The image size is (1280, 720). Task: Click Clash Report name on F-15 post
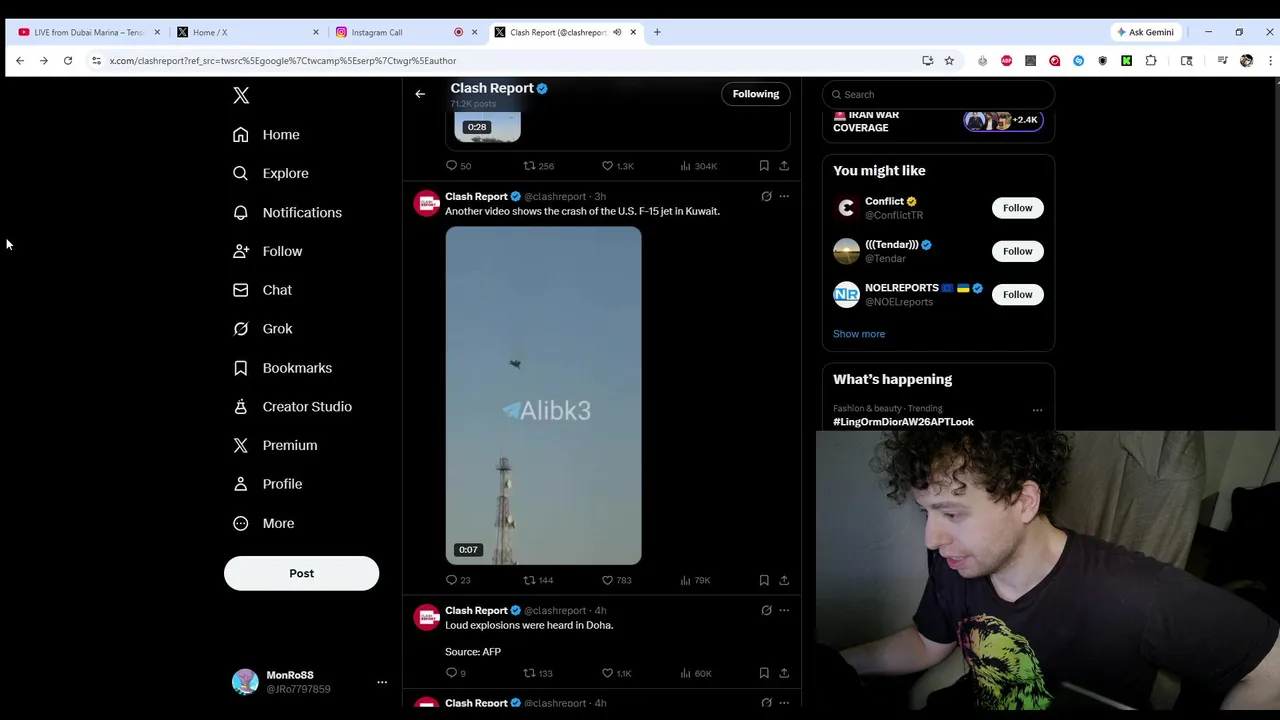pyautogui.click(x=476, y=196)
